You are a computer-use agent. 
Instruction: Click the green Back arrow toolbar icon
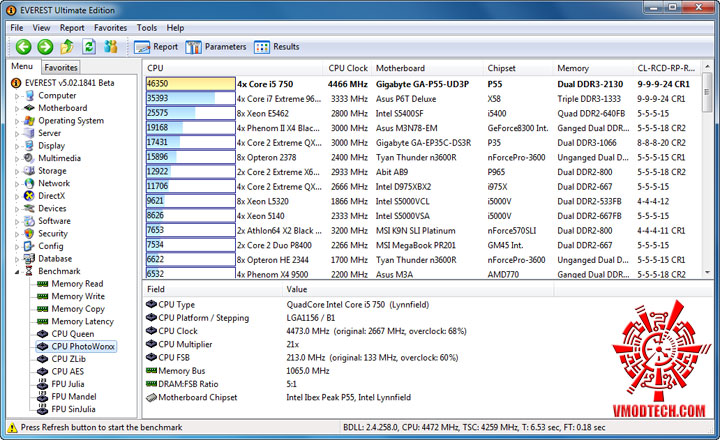click(x=23, y=47)
